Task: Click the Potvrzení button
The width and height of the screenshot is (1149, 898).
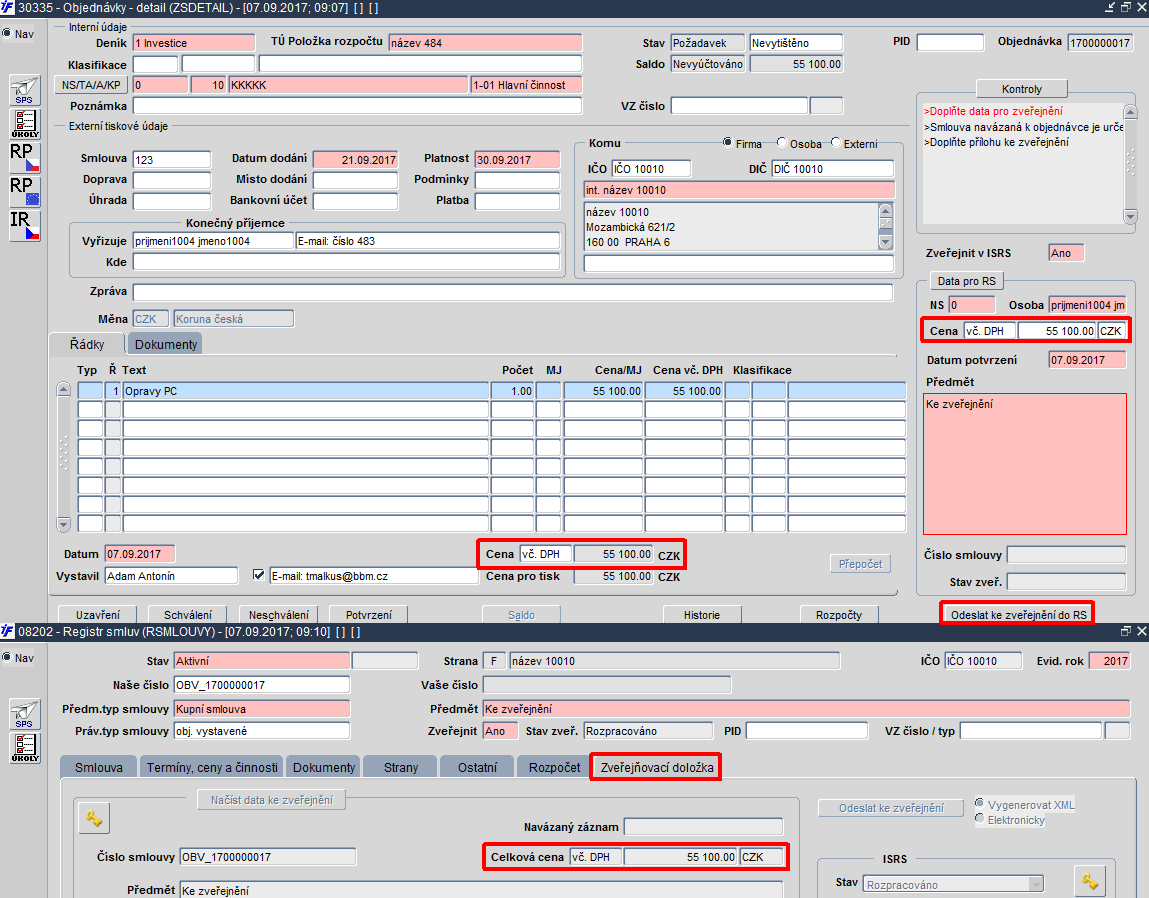Action: [369, 614]
